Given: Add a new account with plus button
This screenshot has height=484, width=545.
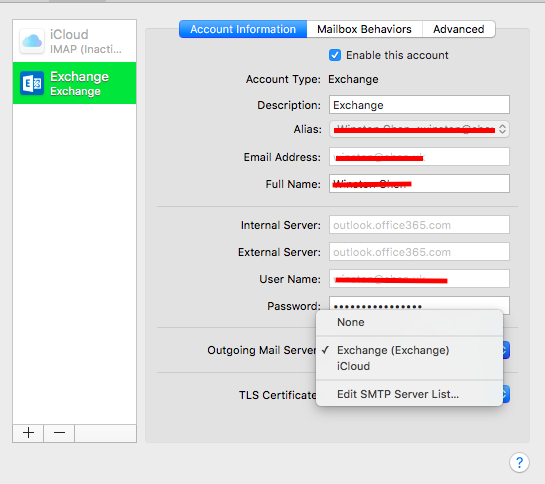Looking at the screenshot, I should pos(28,433).
